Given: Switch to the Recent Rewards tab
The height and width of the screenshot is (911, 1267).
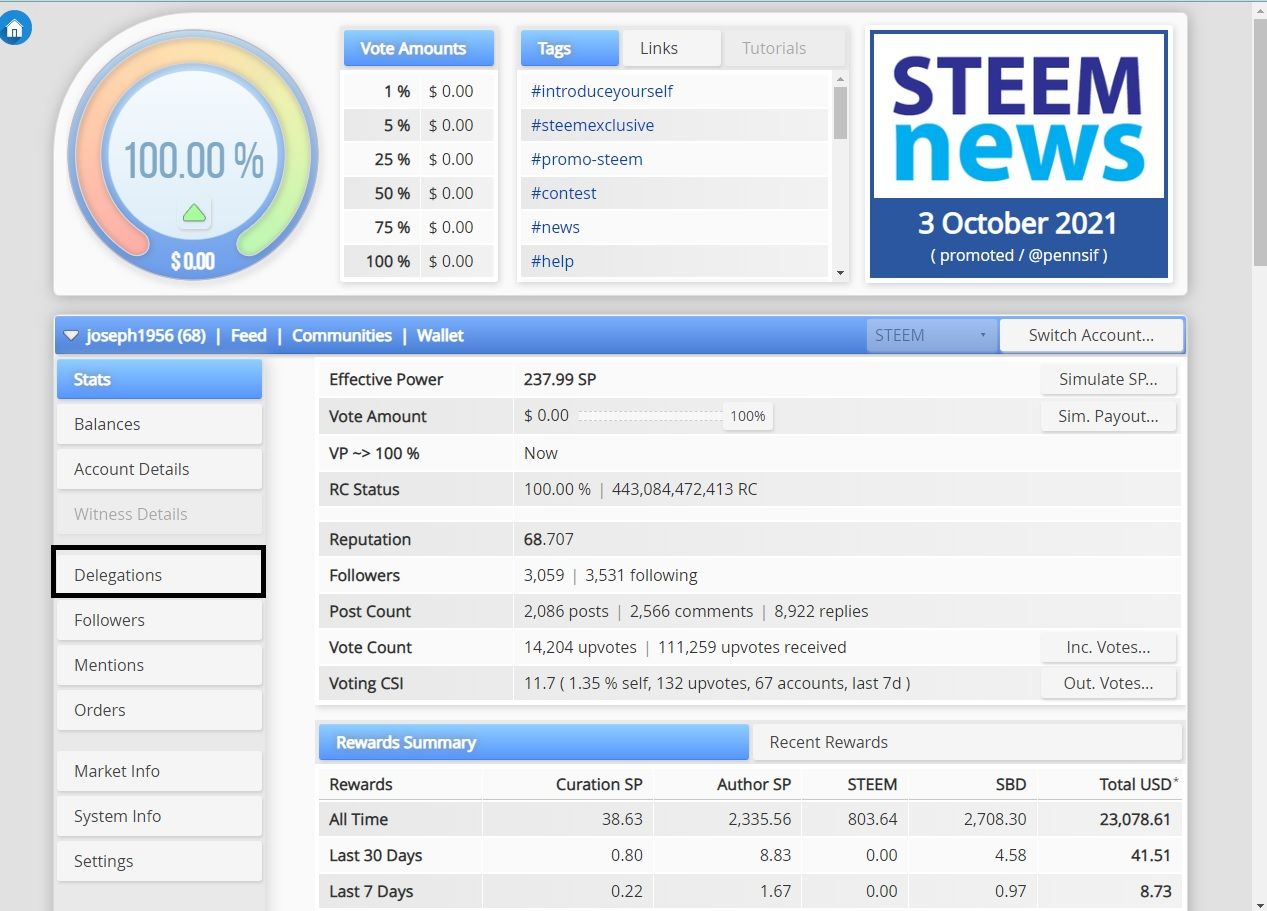Looking at the screenshot, I should click(x=967, y=742).
